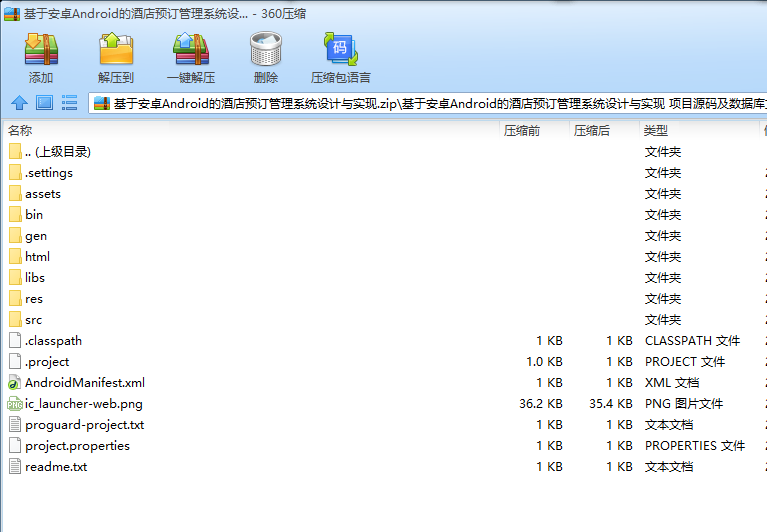767x532 pixels.
Task: Select the html folder icon
Action: pyautogui.click(x=15, y=257)
